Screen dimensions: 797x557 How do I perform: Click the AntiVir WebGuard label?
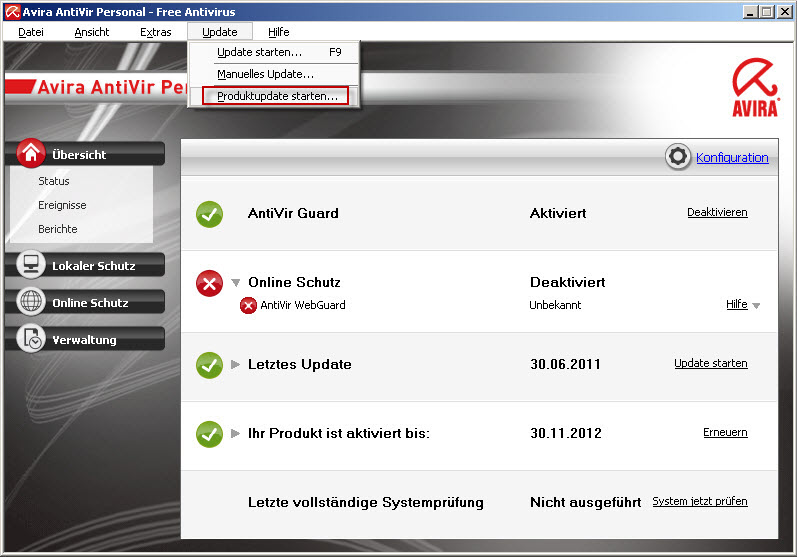[302, 305]
